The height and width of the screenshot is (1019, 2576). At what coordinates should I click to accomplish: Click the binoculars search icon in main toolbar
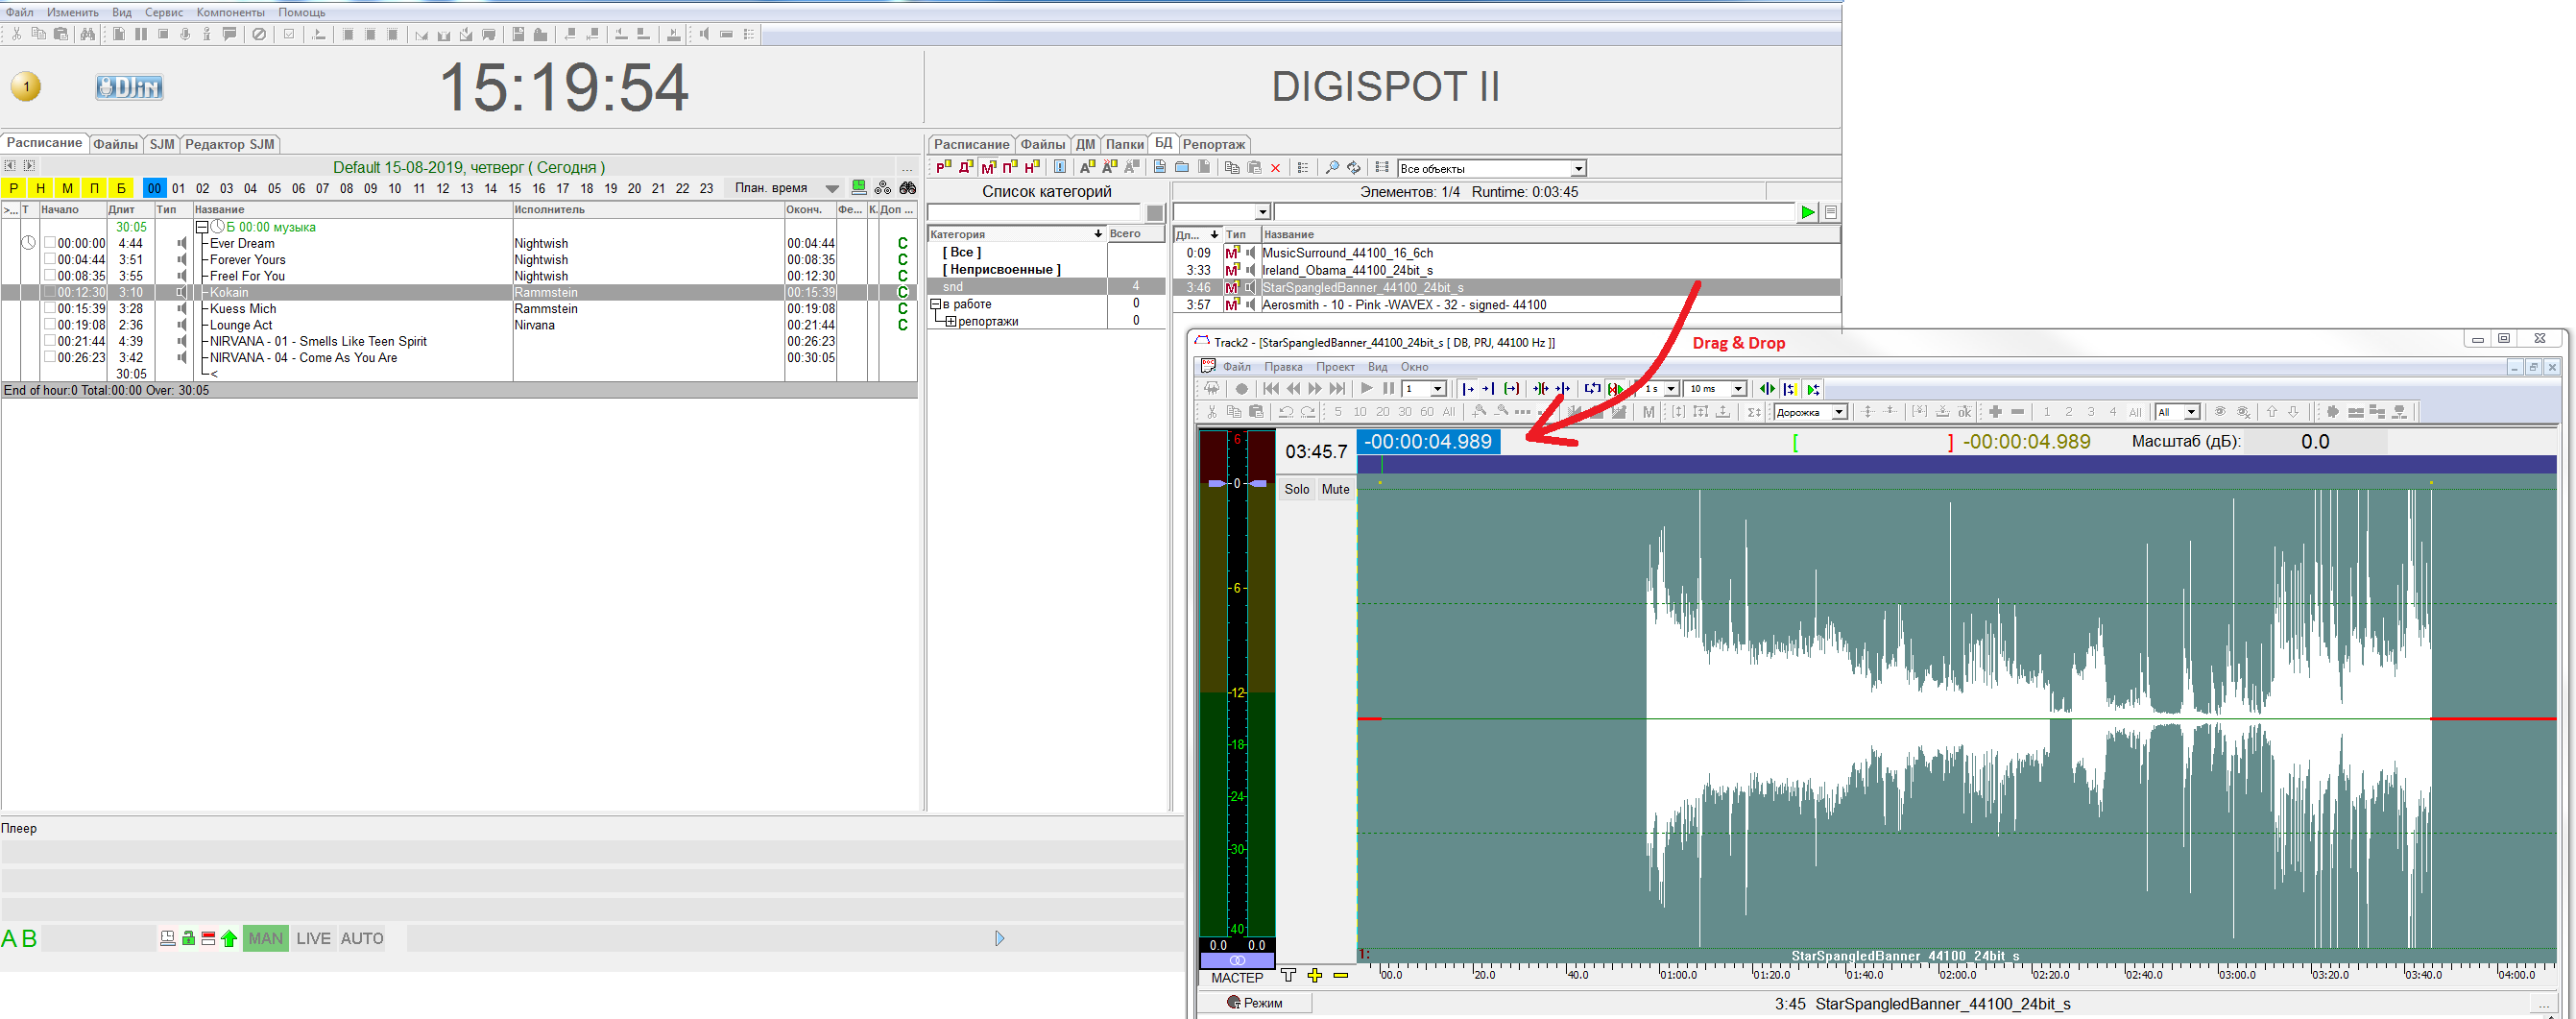point(88,34)
